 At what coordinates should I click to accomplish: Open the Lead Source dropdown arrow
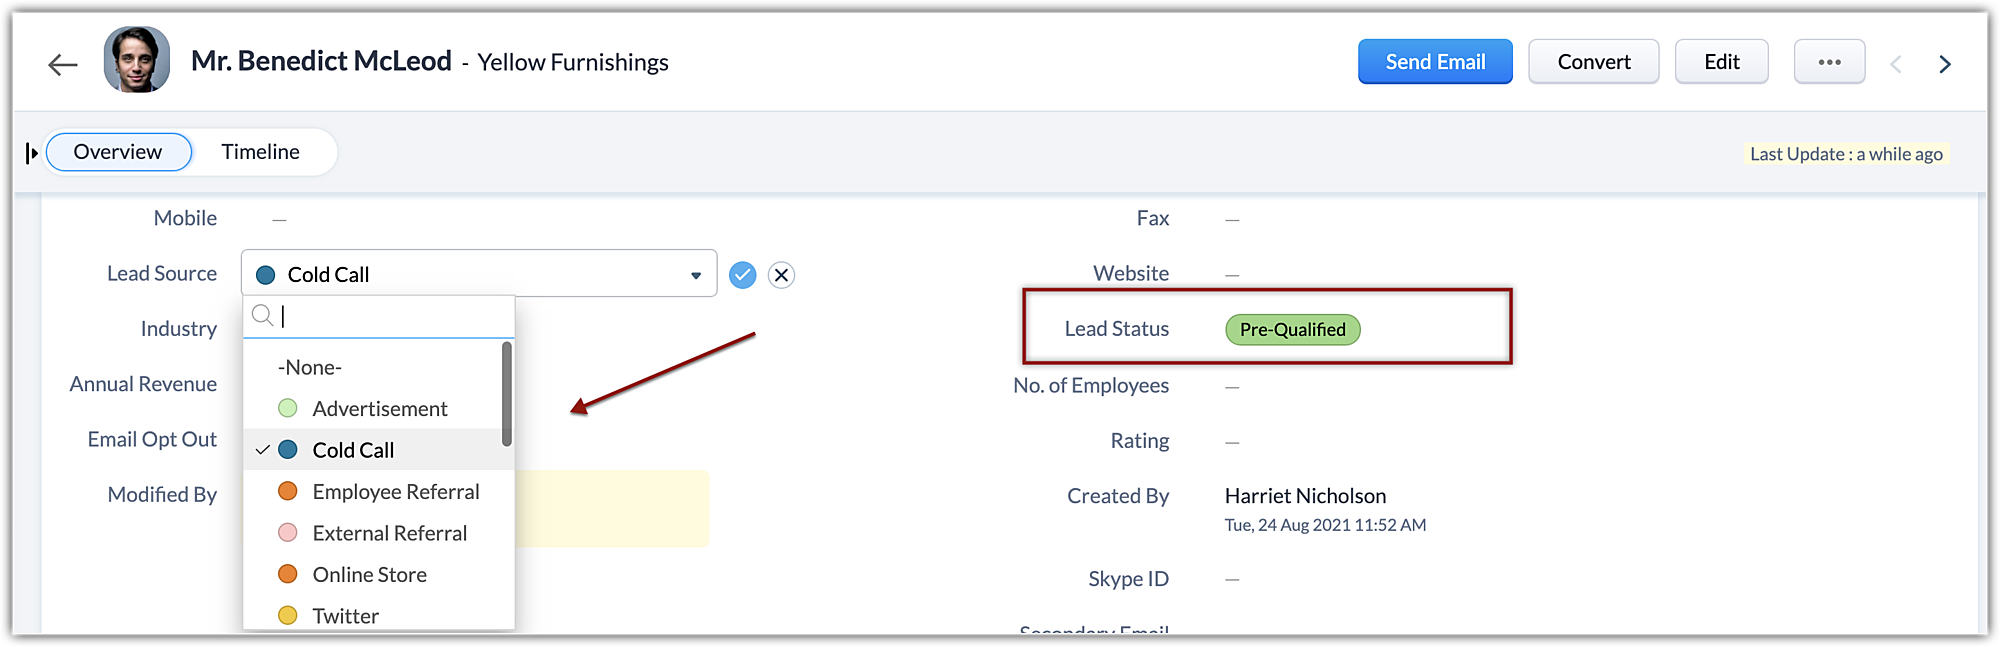pyautogui.click(x=696, y=275)
